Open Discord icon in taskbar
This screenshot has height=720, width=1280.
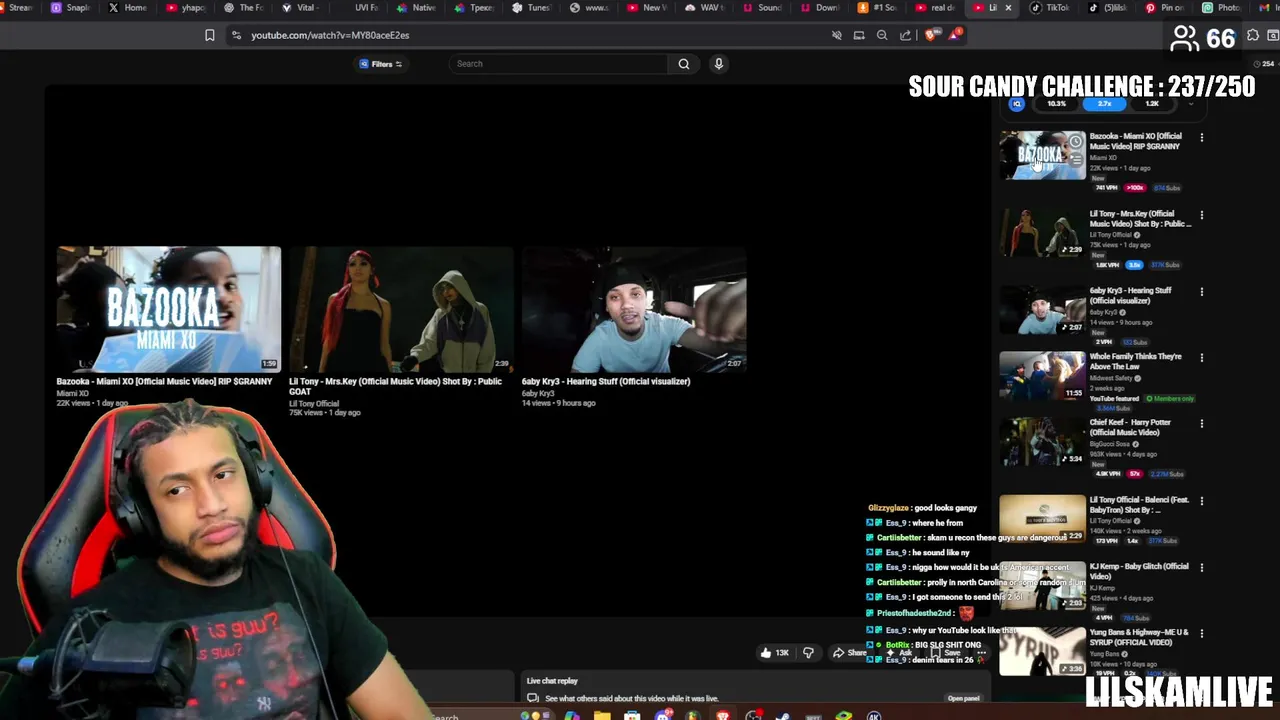click(x=663, y=716)
